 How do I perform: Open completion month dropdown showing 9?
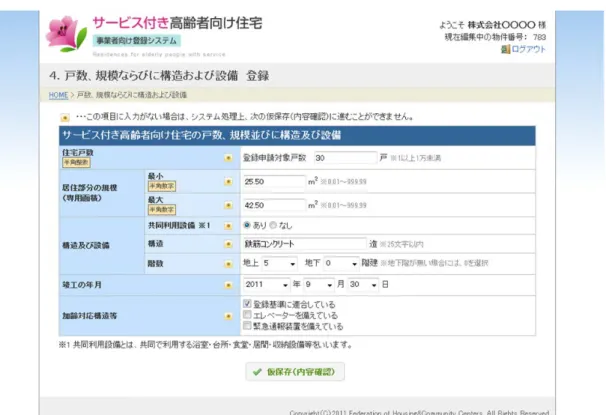tap(319, 285)
